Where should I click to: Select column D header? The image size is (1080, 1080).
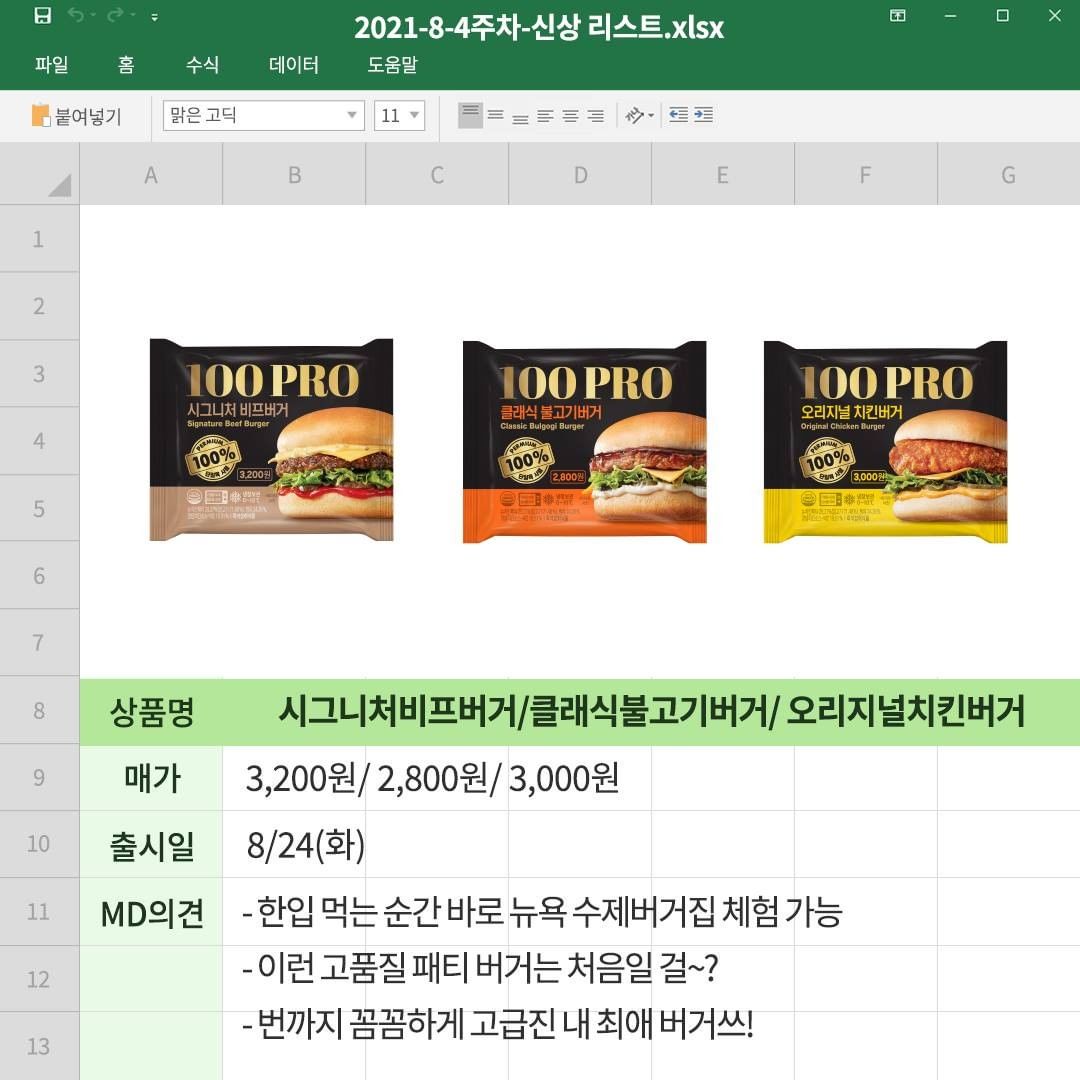click(x=580, y=174)
